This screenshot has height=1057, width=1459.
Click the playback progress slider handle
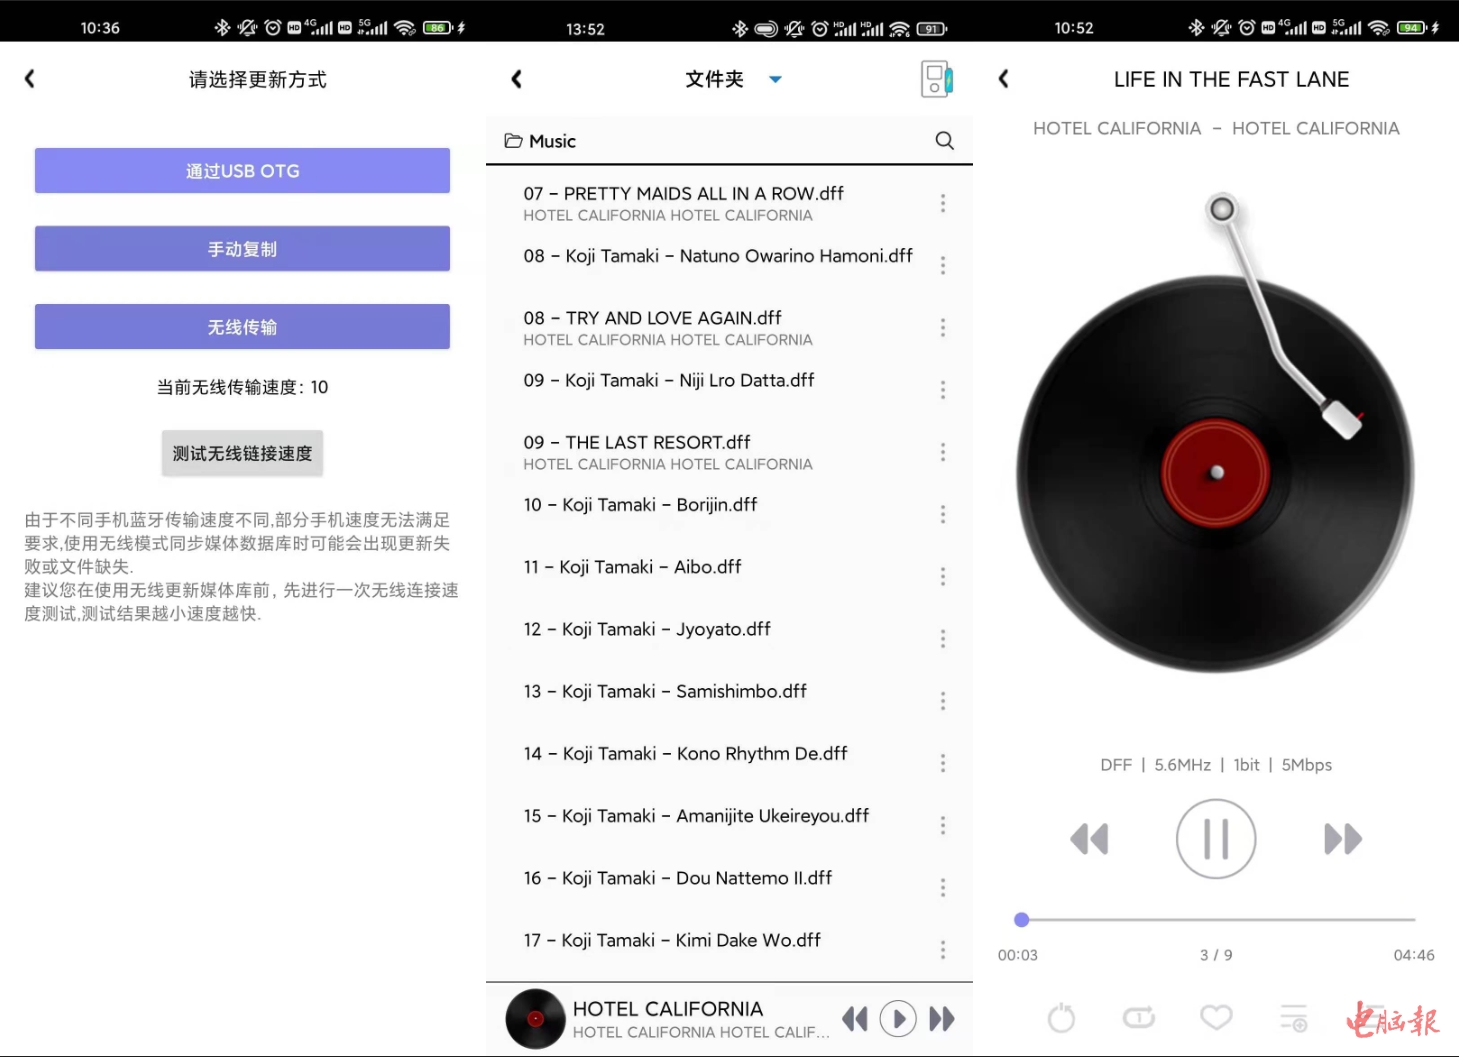1021,920
